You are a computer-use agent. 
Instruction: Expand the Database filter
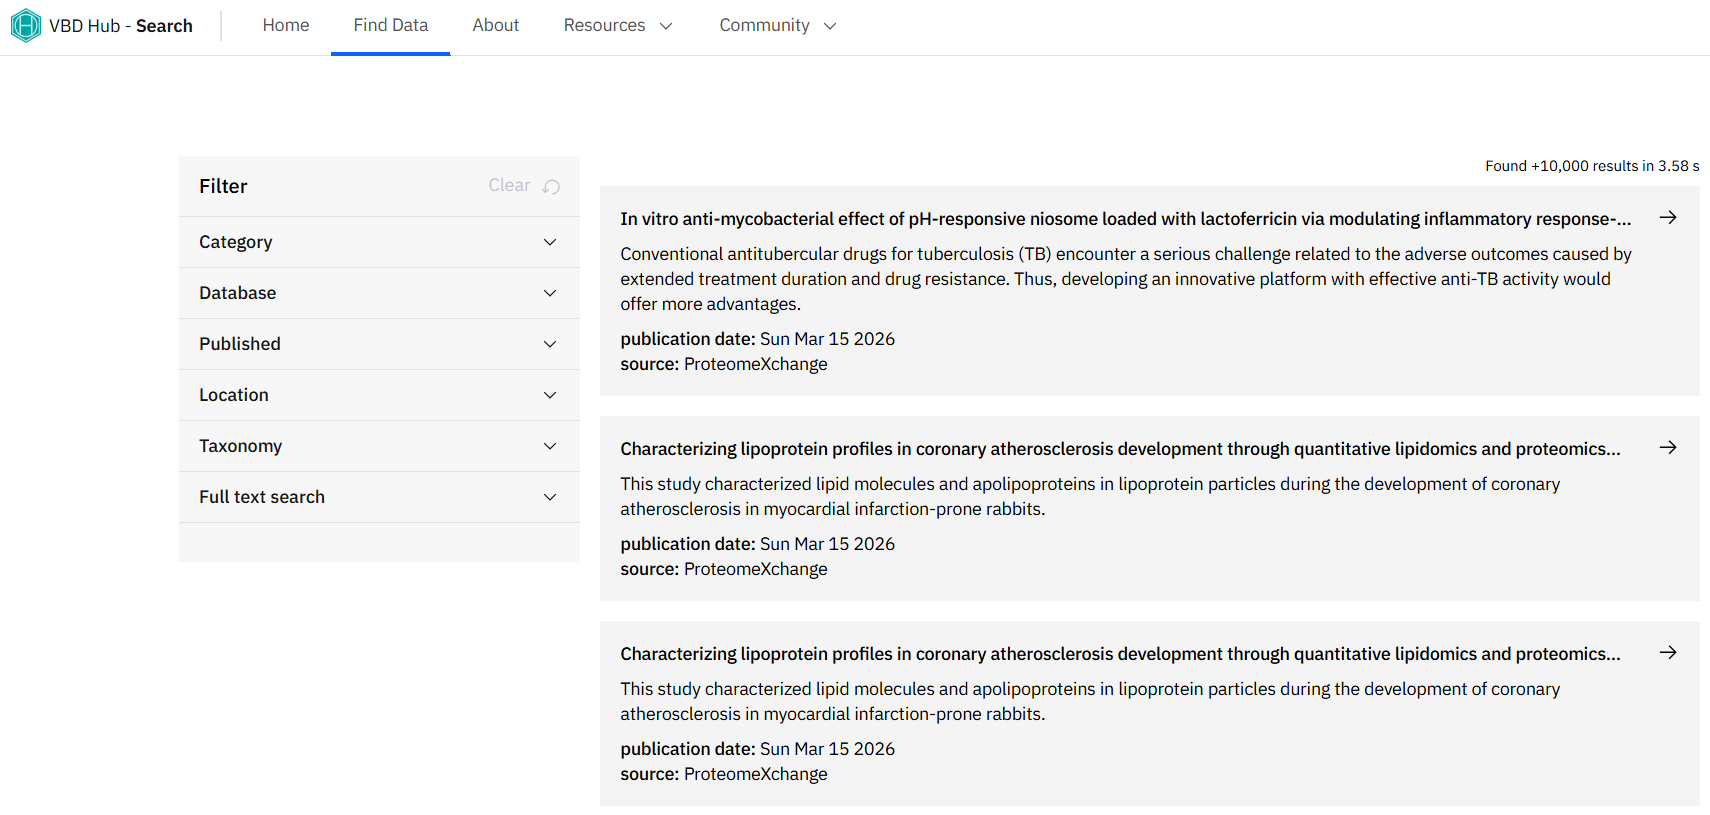[x=379, y=293]
